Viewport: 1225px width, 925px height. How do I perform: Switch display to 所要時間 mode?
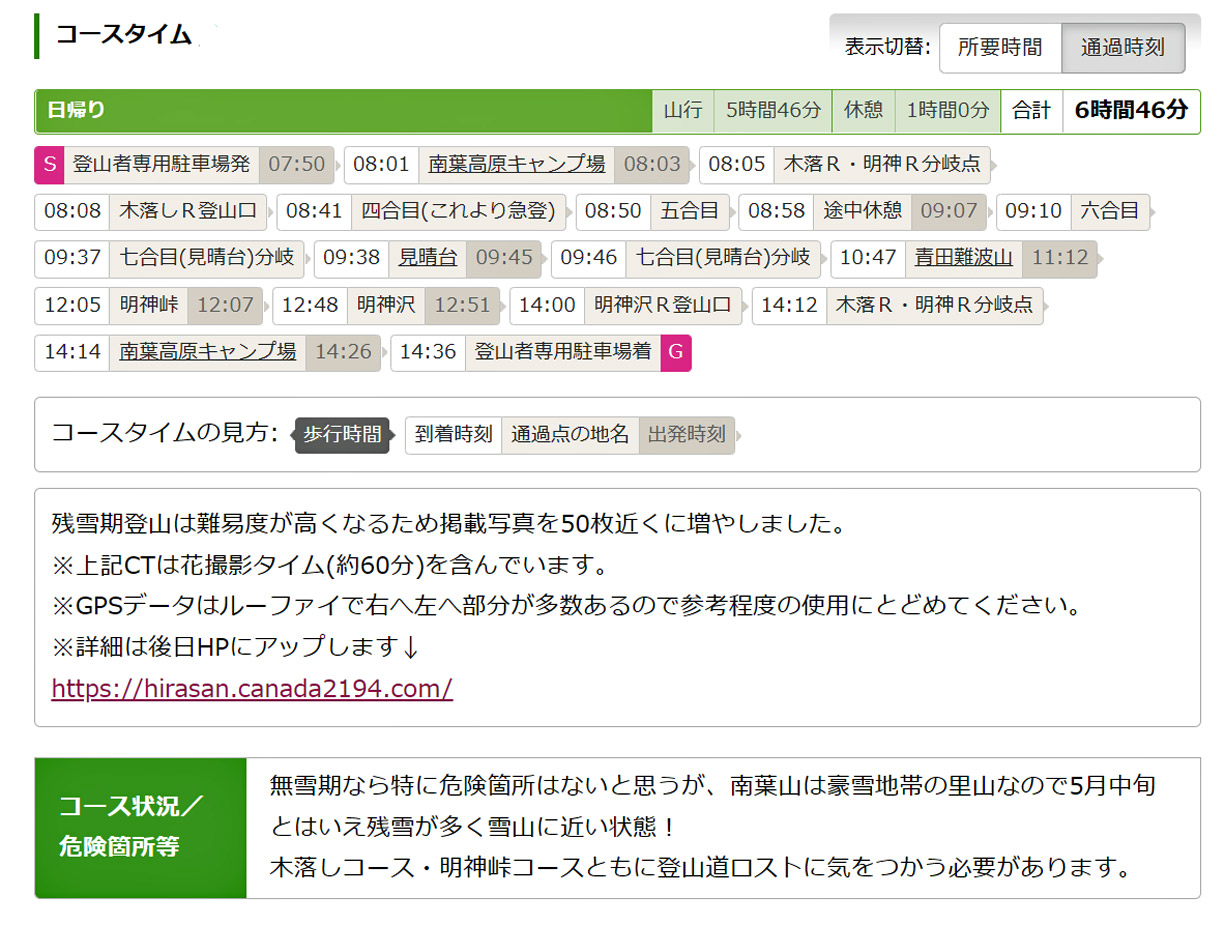(999, 47)
